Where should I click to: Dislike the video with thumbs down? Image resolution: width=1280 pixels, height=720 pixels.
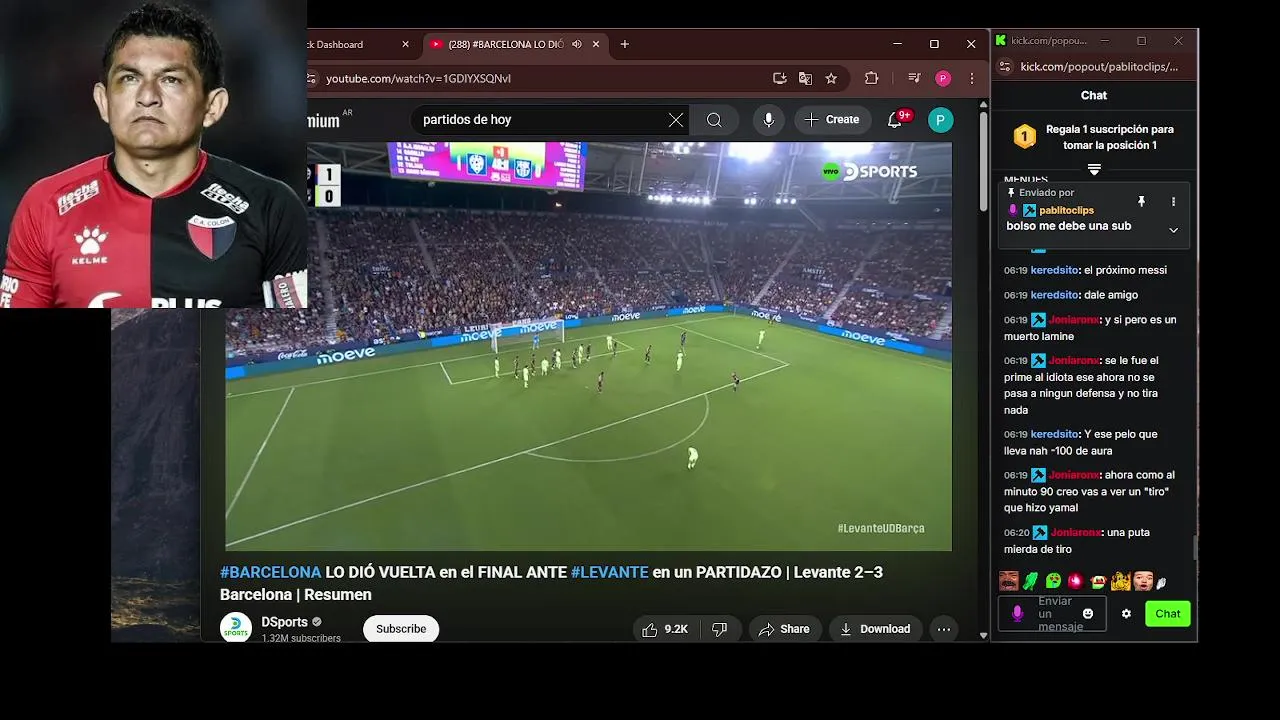click(719, 629)
